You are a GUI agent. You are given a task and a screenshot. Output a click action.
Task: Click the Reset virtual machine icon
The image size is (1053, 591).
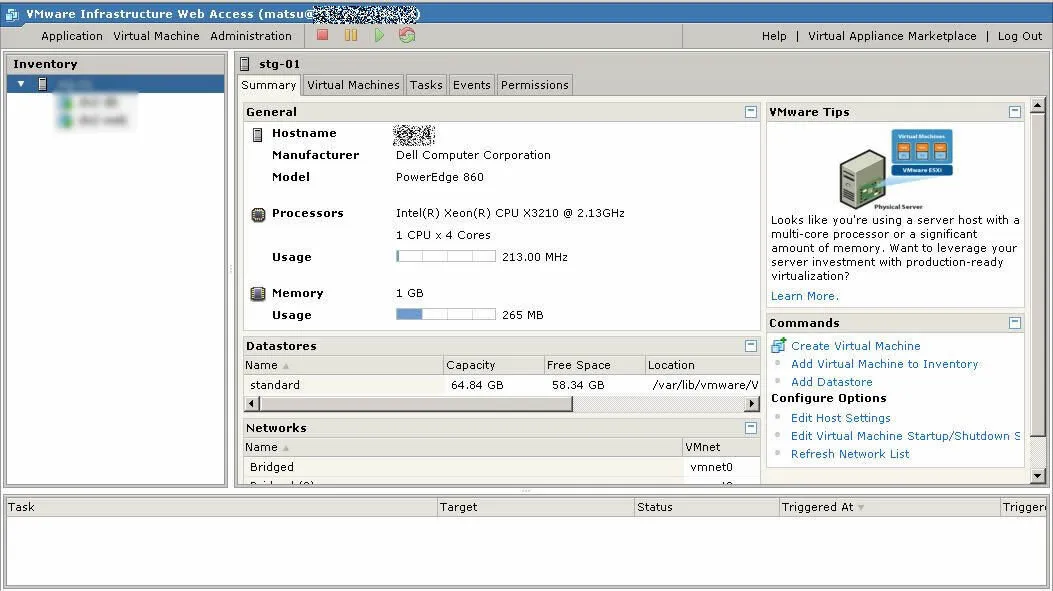pos(407,35)
